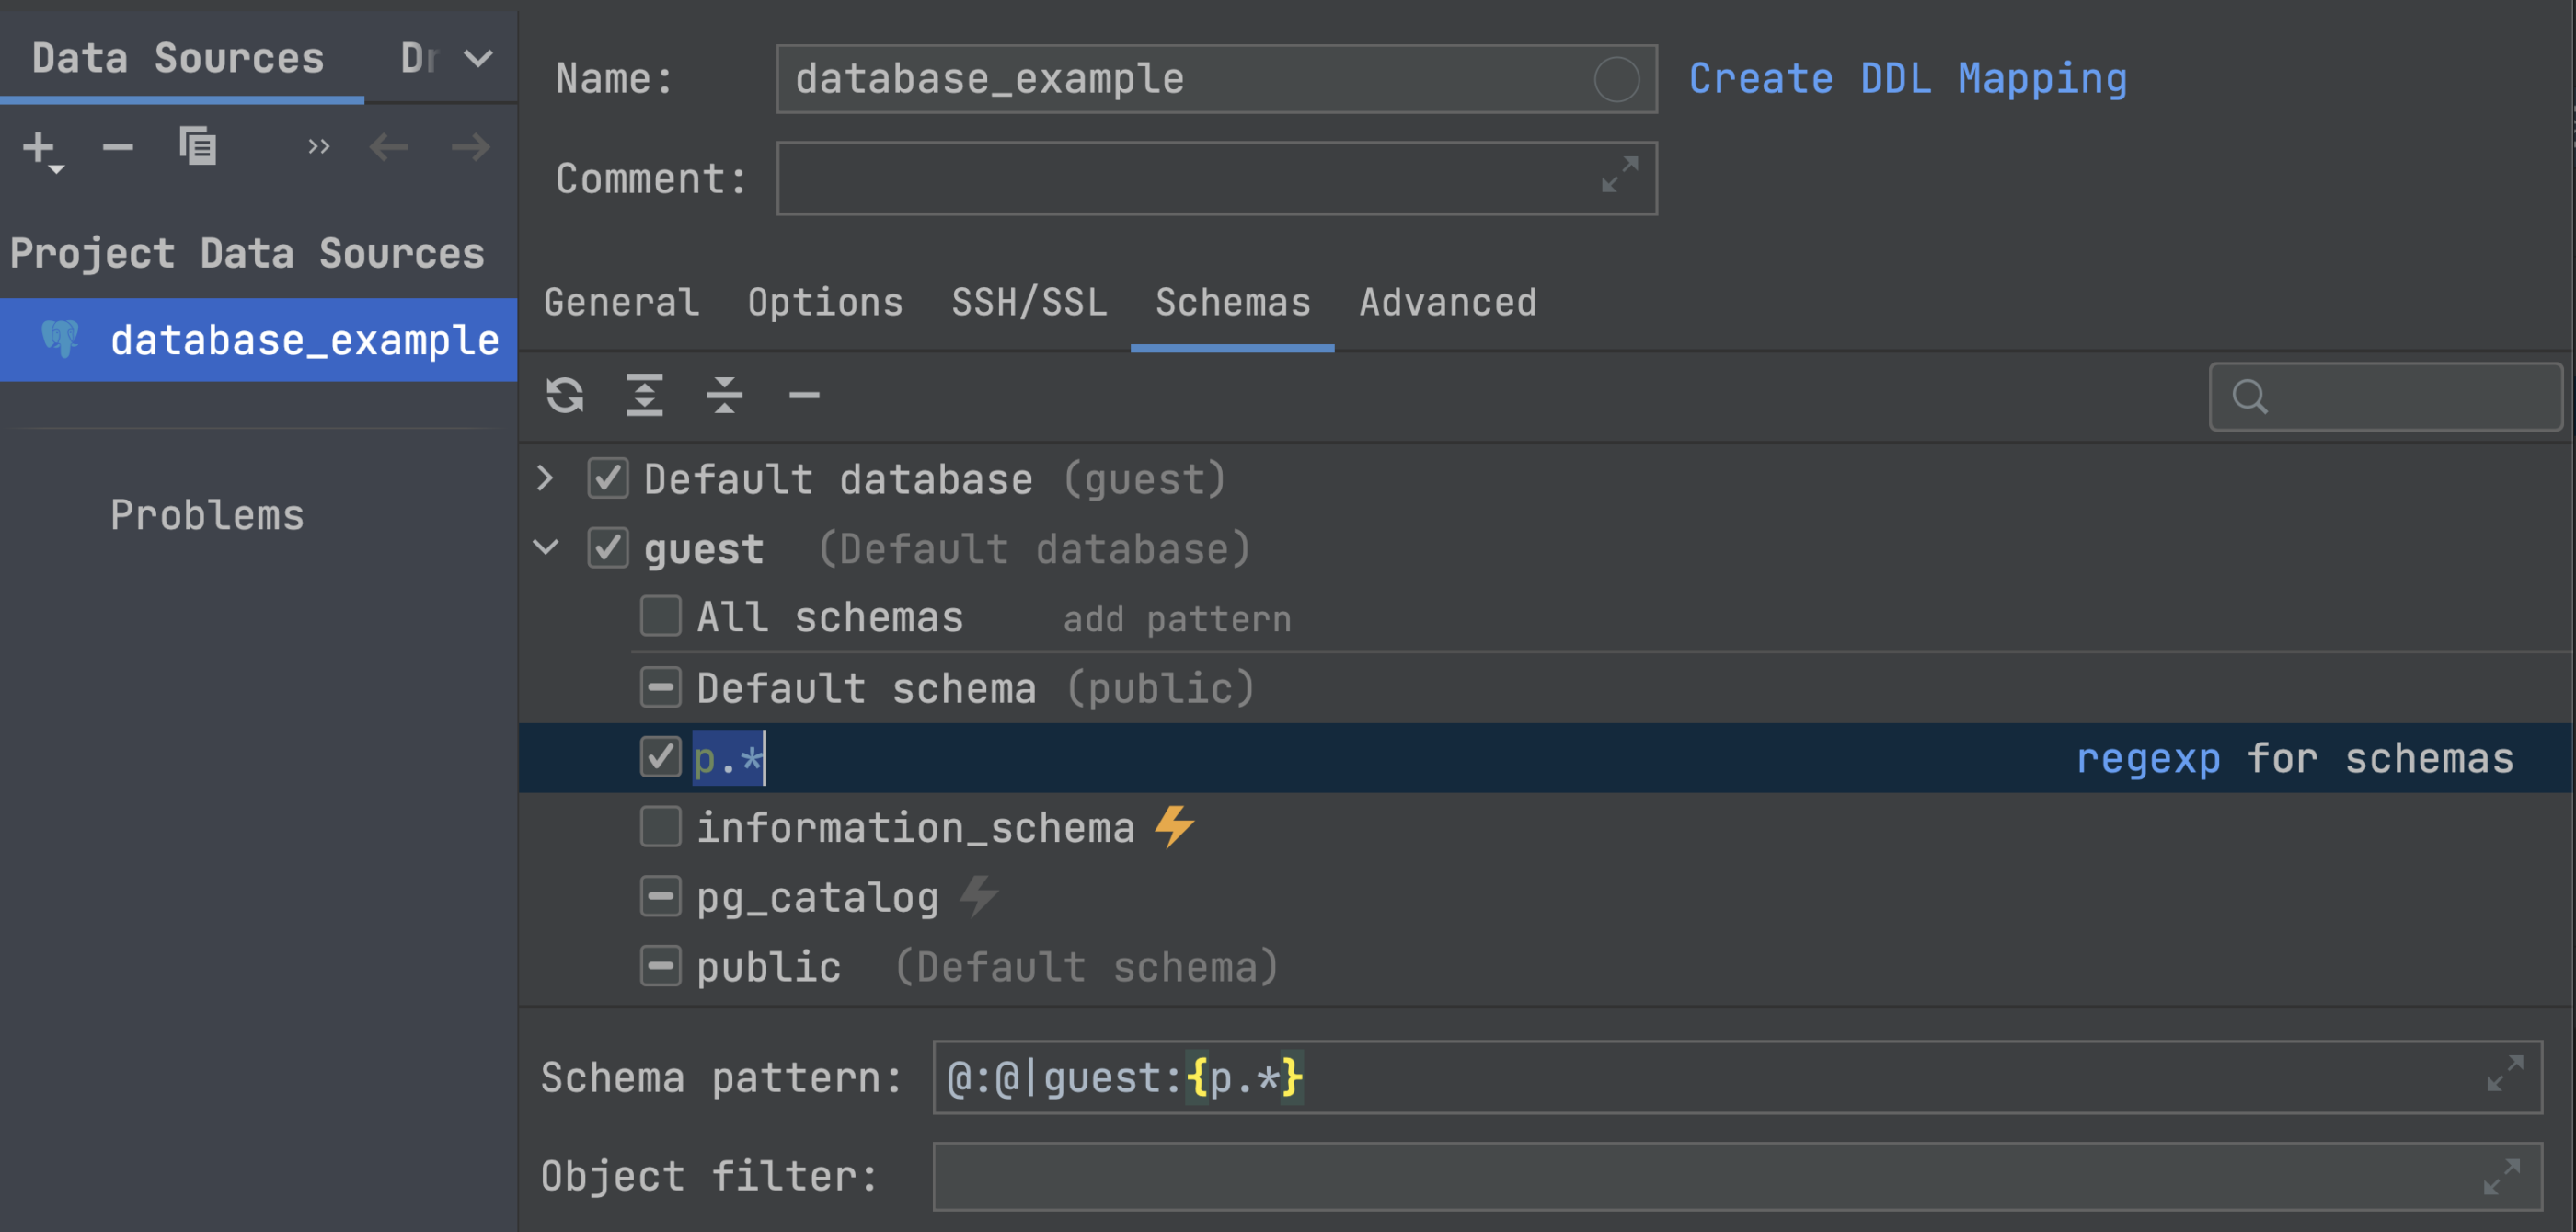The image size is (2576, 1232).
Task: Switch to the Options tab
Action: 825,302
